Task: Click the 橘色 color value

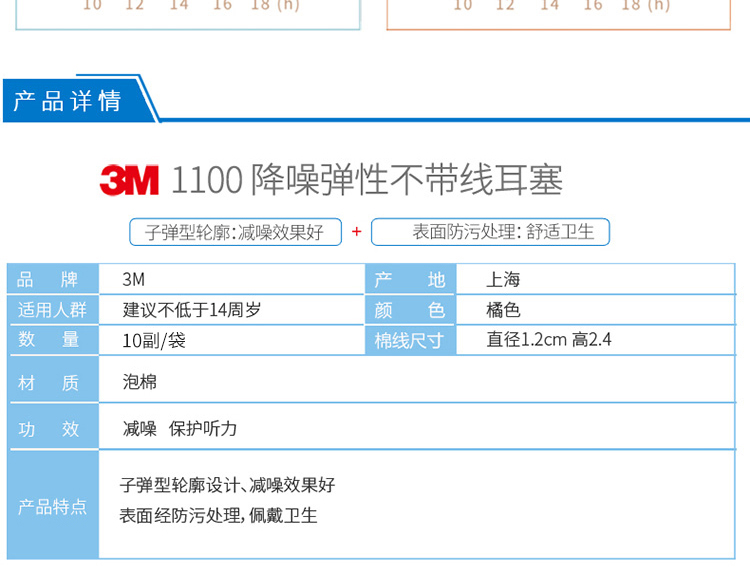Action: pyautogui.click(x=503, y=310)
